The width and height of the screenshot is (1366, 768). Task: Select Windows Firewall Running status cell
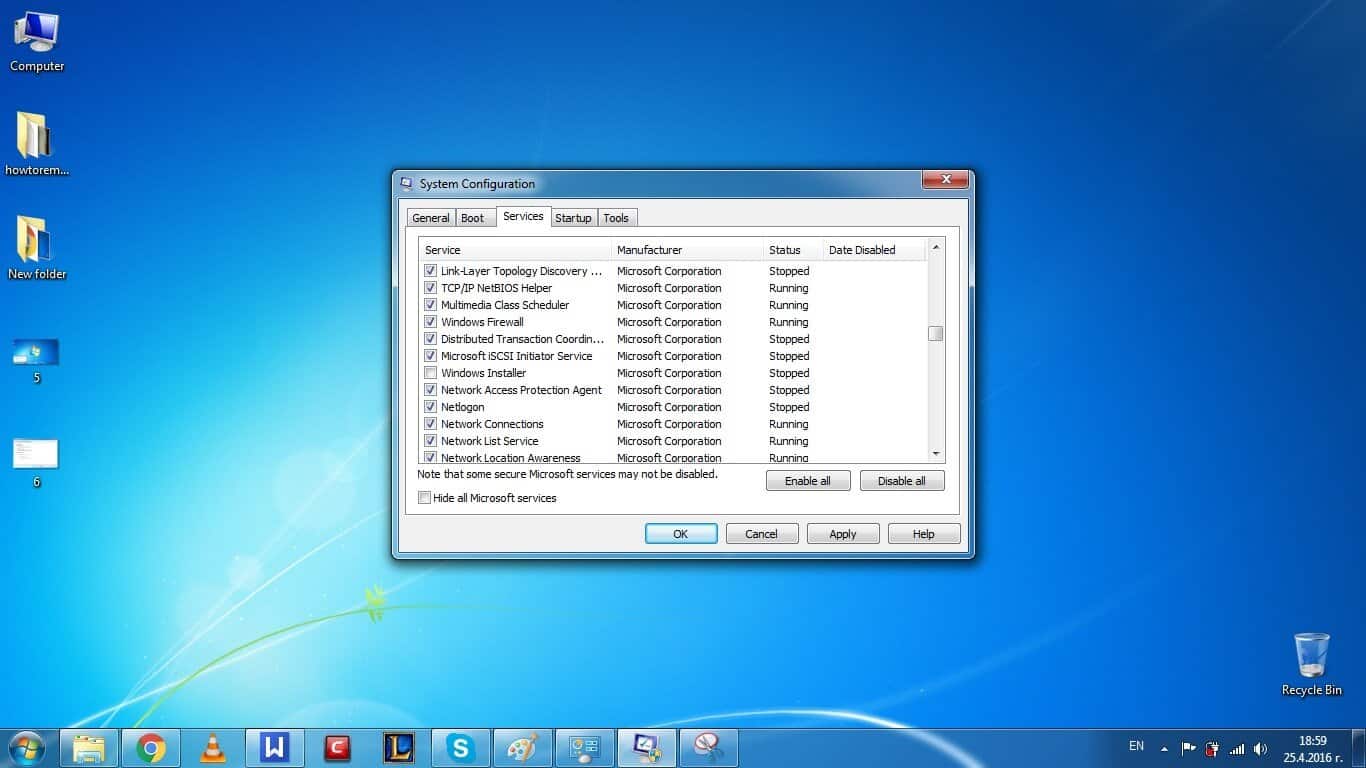pyautogui.click(x=788, y=322)
